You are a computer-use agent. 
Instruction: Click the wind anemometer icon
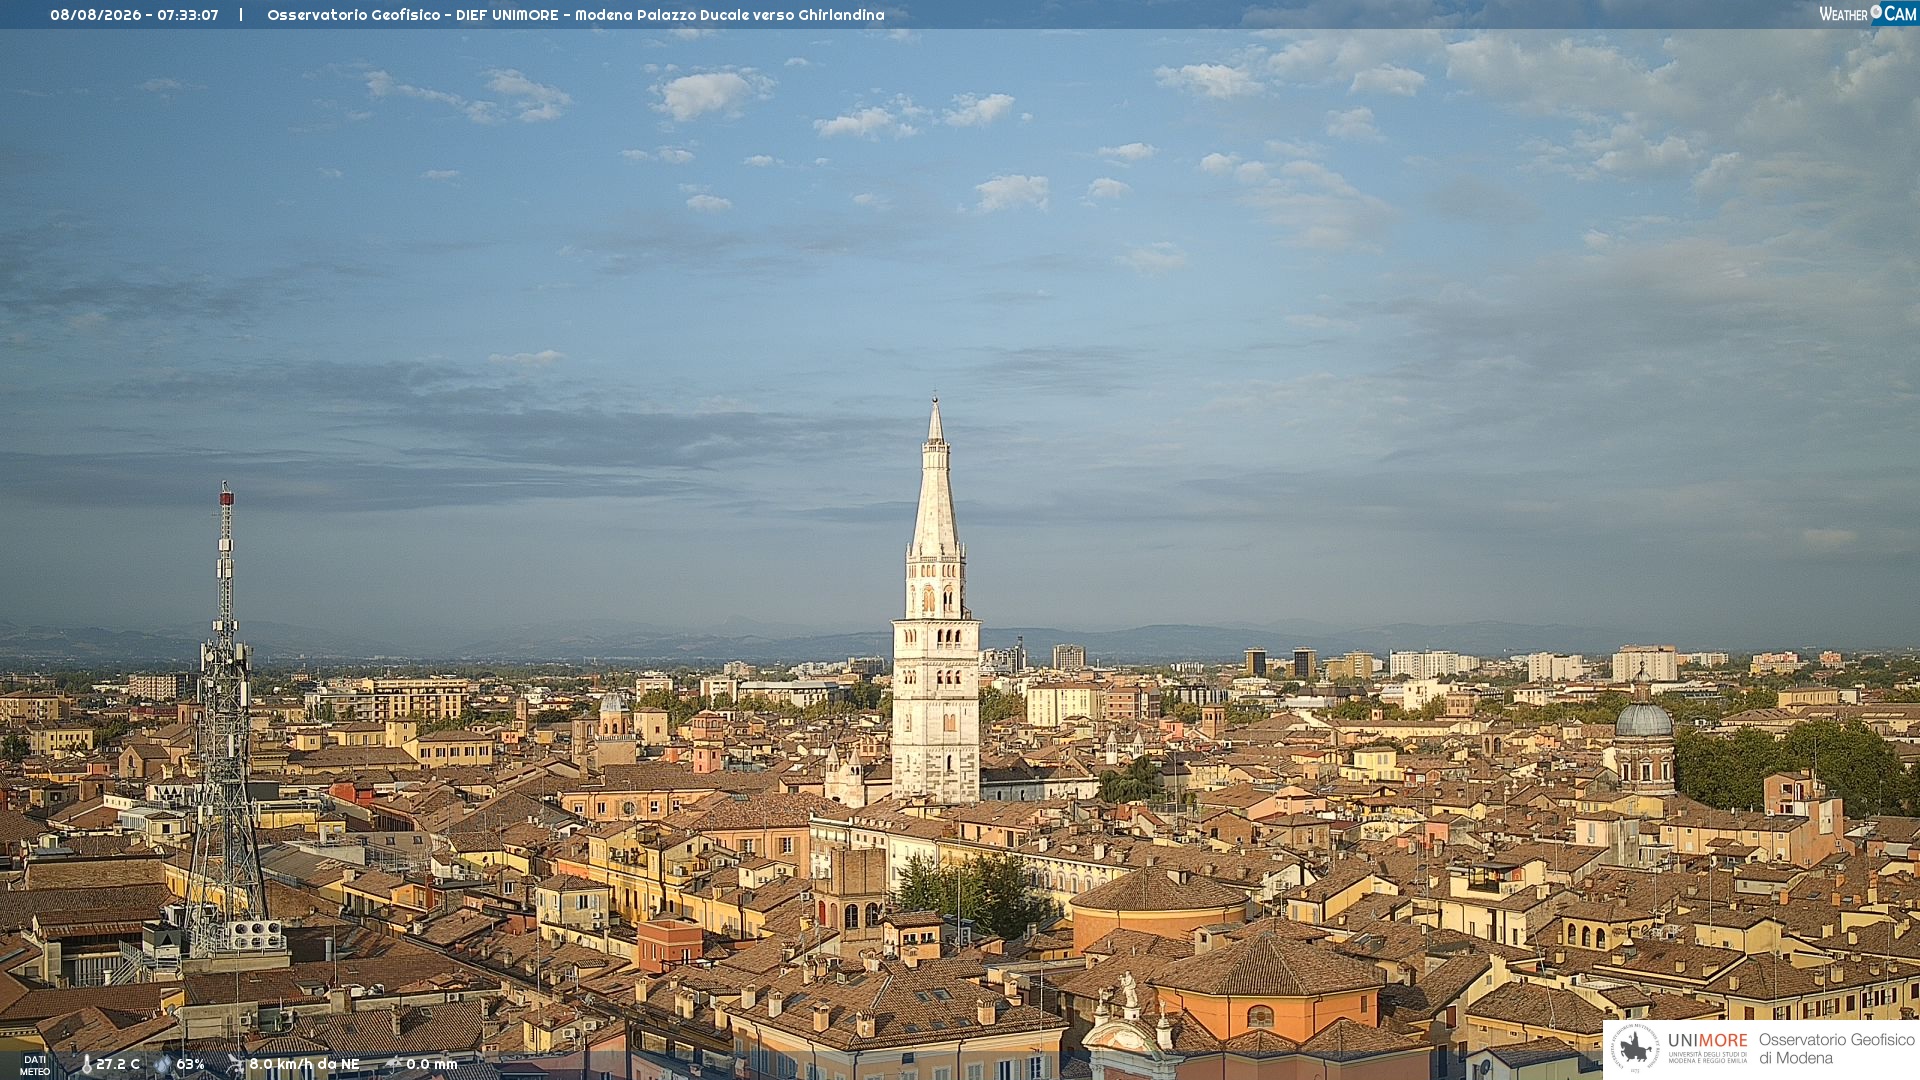(235, 1065)
